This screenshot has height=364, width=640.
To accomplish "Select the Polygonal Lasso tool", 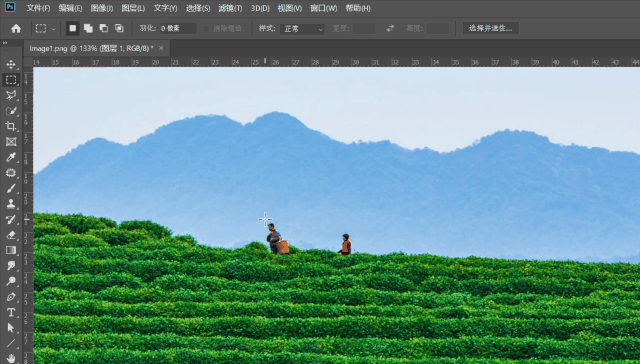I will [11, 95].
